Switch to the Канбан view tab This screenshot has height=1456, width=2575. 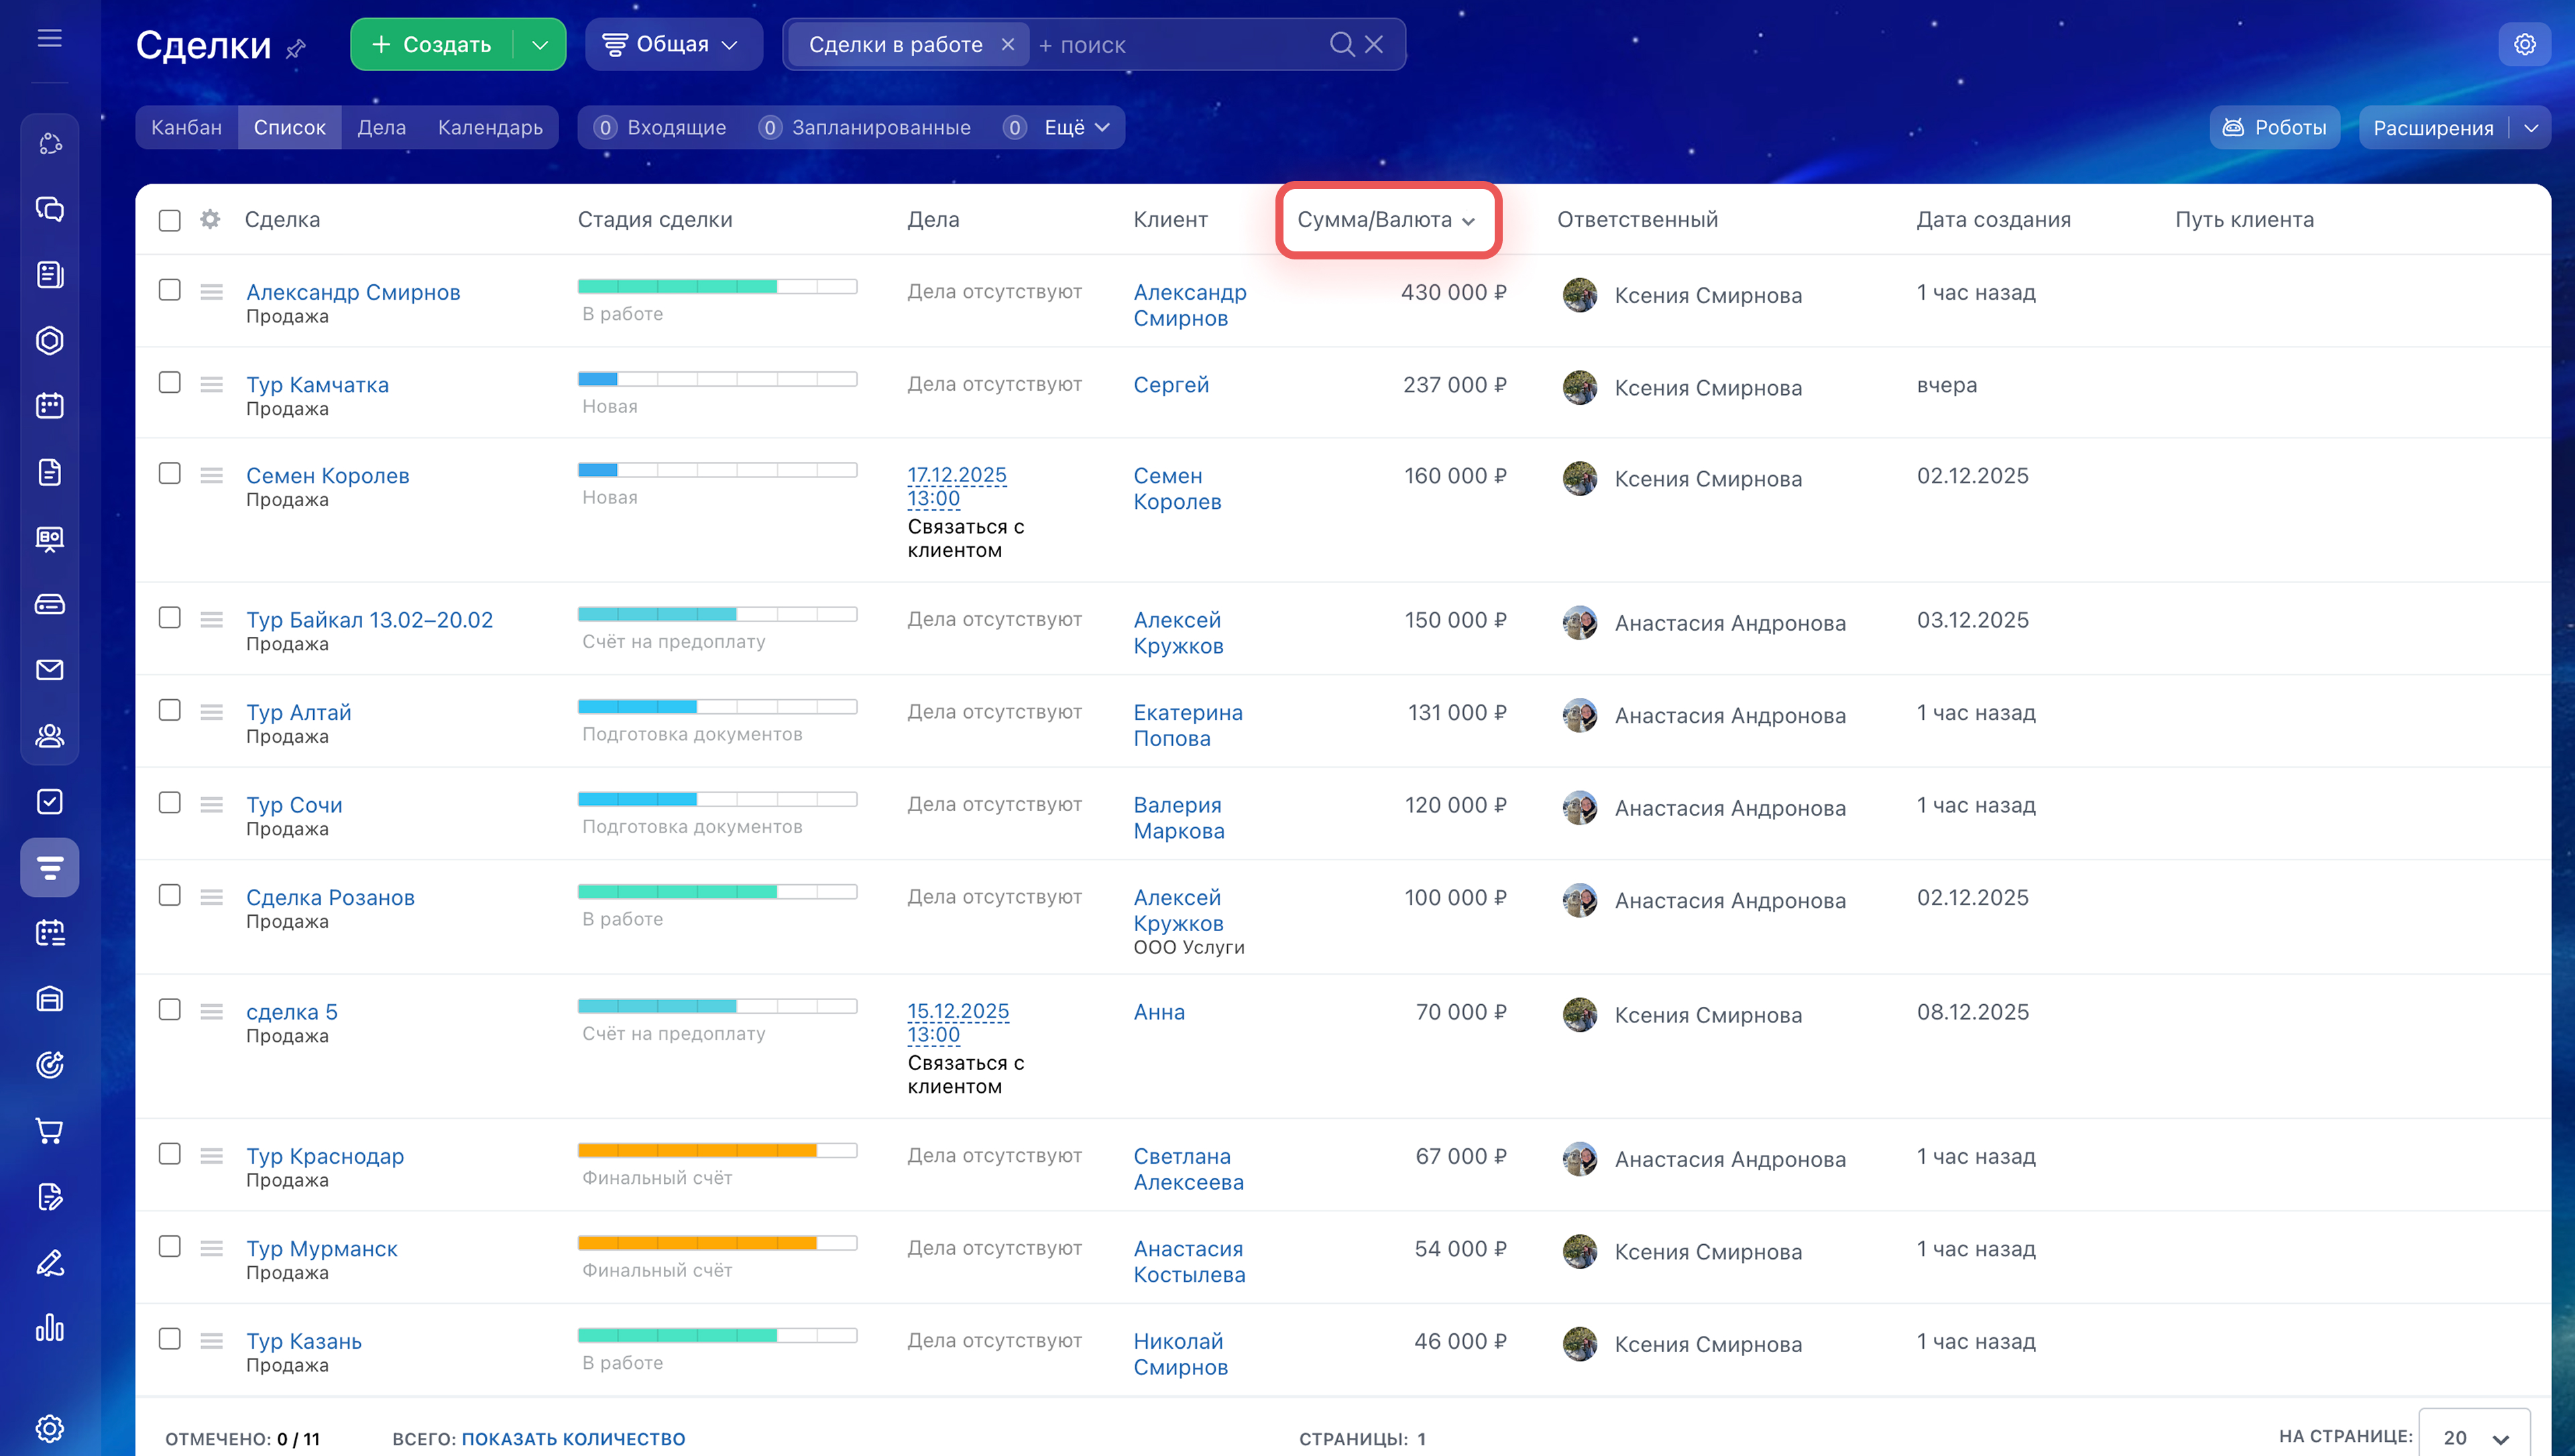(187, 128)
